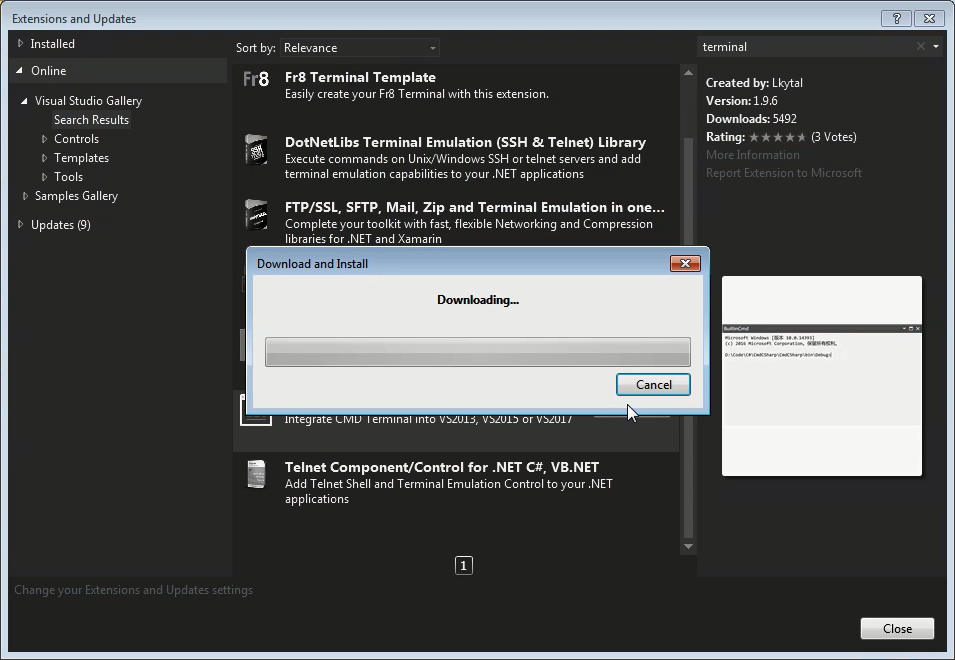Click the FTP/SSL, SFTP, Mail library icon
Screen dimensions: 955x660
coord(256,214)
